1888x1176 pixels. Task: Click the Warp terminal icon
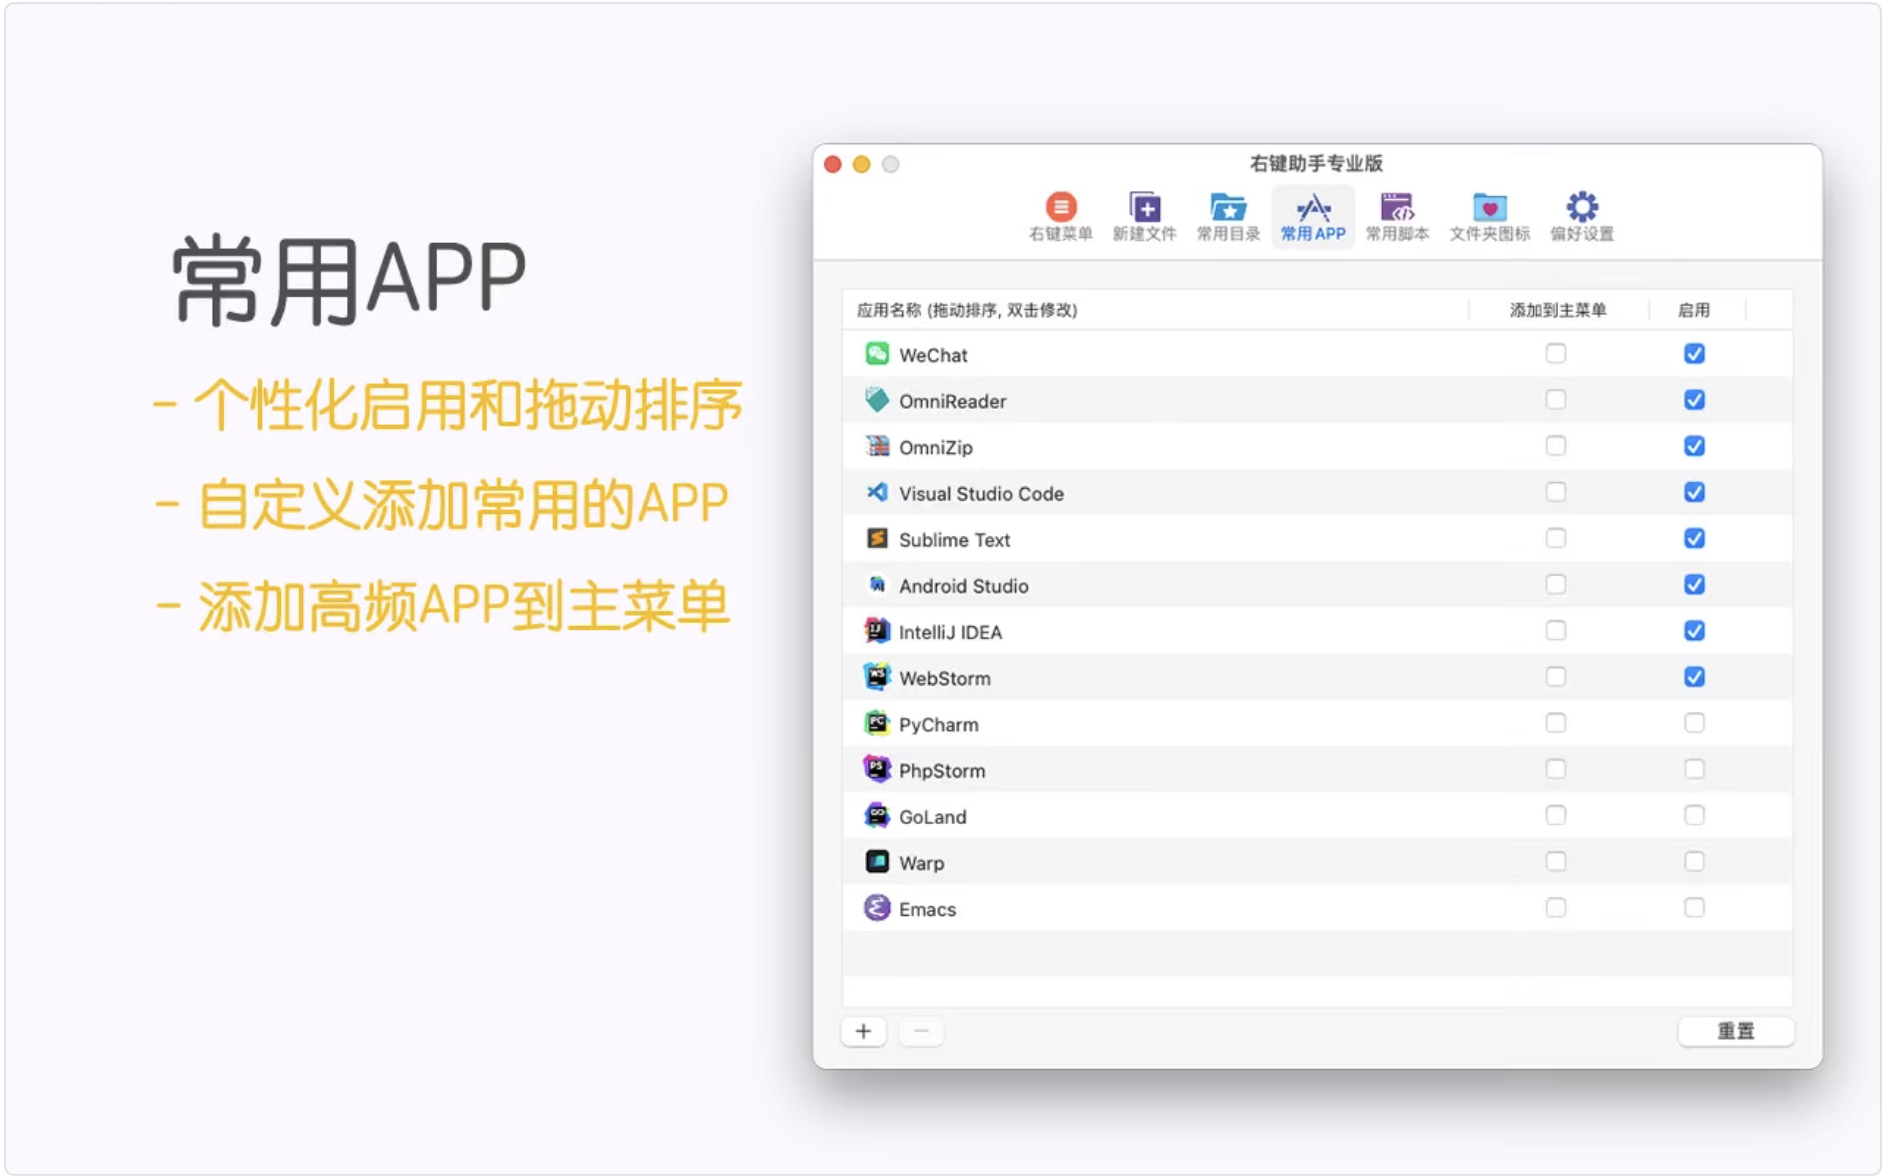click(877, 862)
